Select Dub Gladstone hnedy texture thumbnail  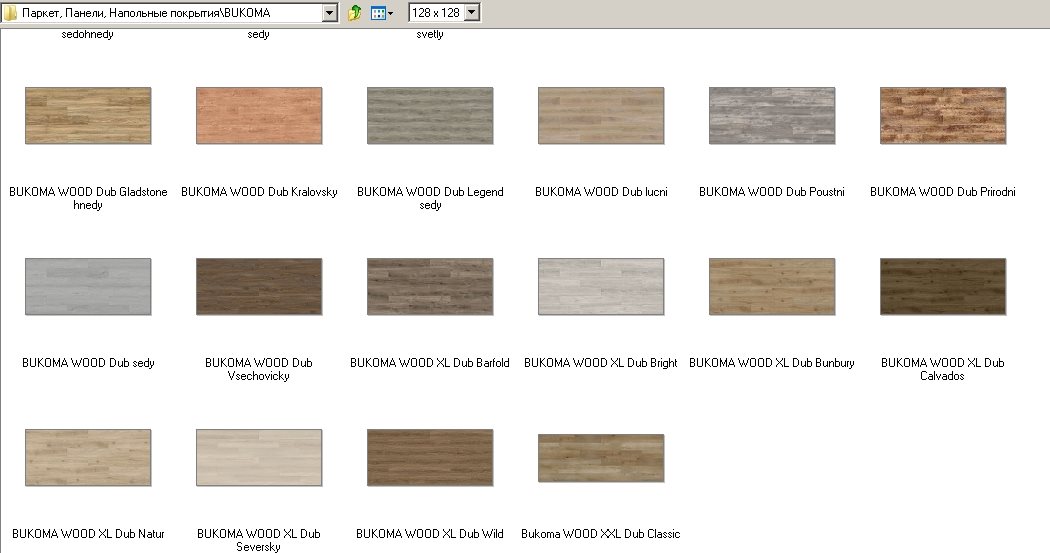[x=88, y=115]
